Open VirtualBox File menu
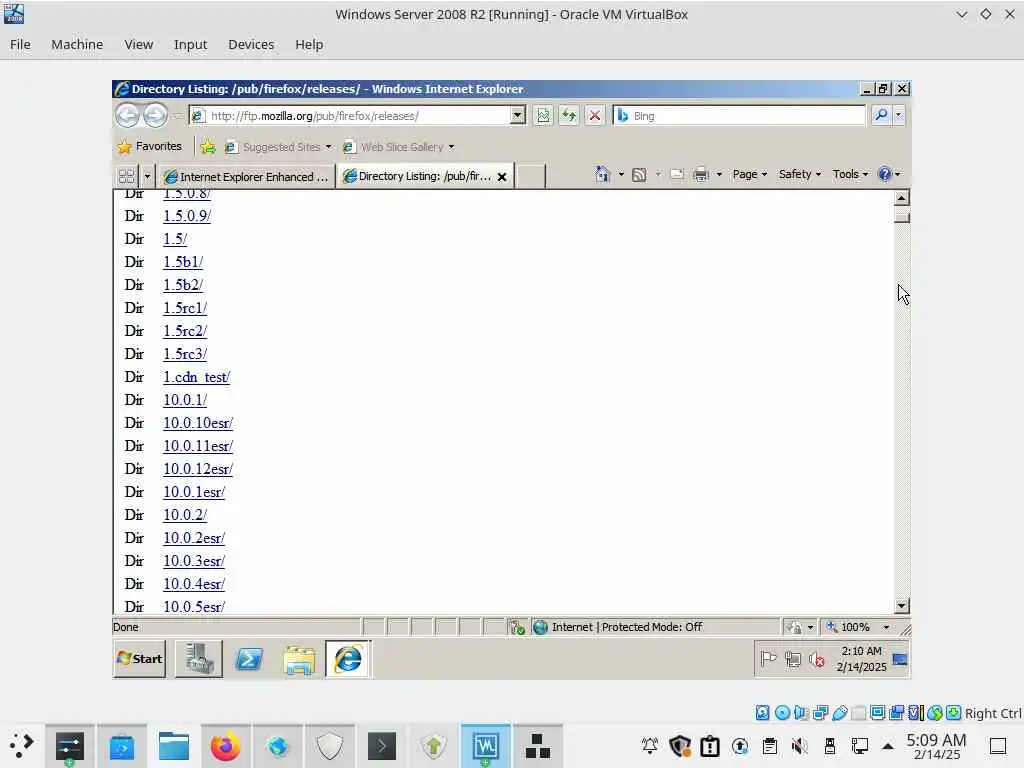Viewport: 1024px width, 768px height. coord(20,44)
